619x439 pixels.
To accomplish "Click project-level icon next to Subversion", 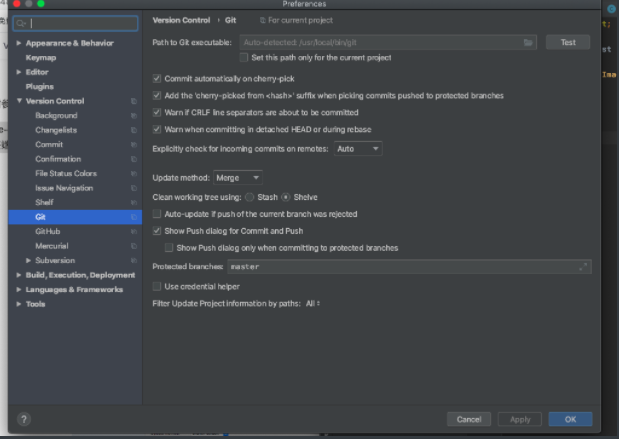I will pos(134,261).
